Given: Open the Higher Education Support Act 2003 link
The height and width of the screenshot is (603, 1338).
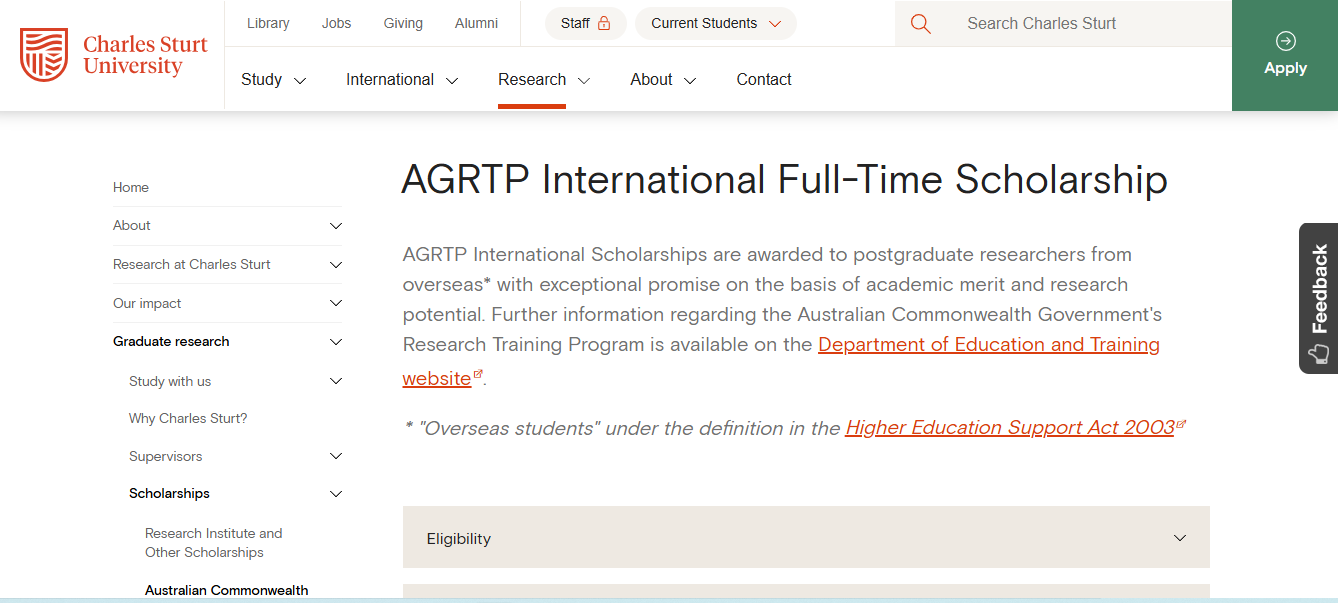Looking at the screenshot, I should click(x=1010, y=427).
